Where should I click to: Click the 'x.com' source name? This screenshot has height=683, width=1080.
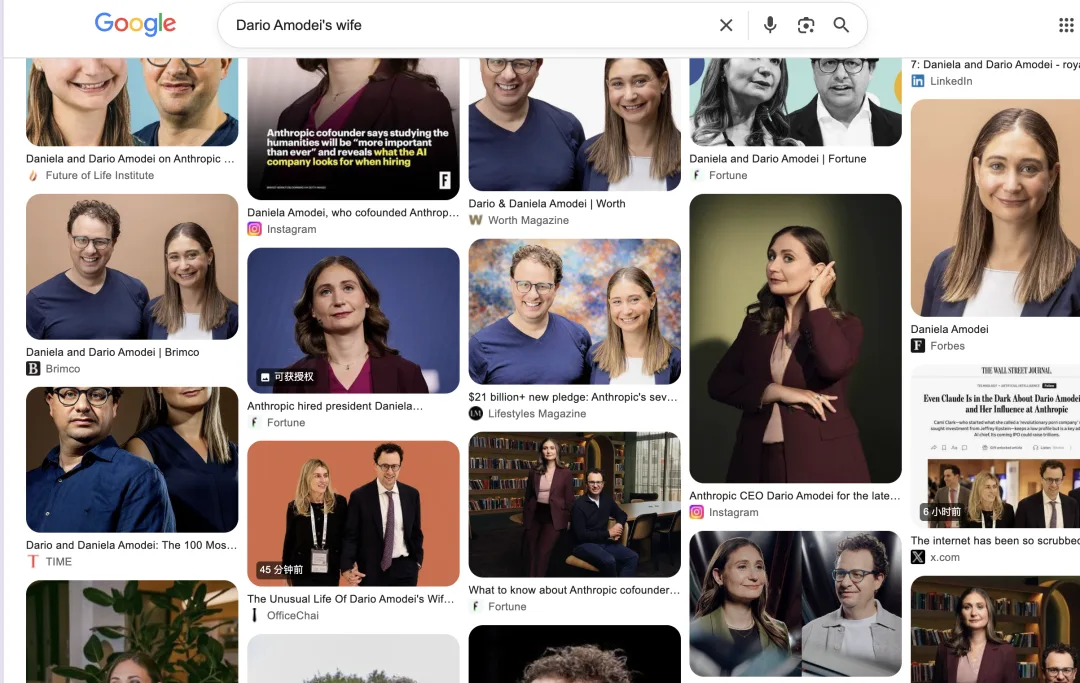[945, 558]
